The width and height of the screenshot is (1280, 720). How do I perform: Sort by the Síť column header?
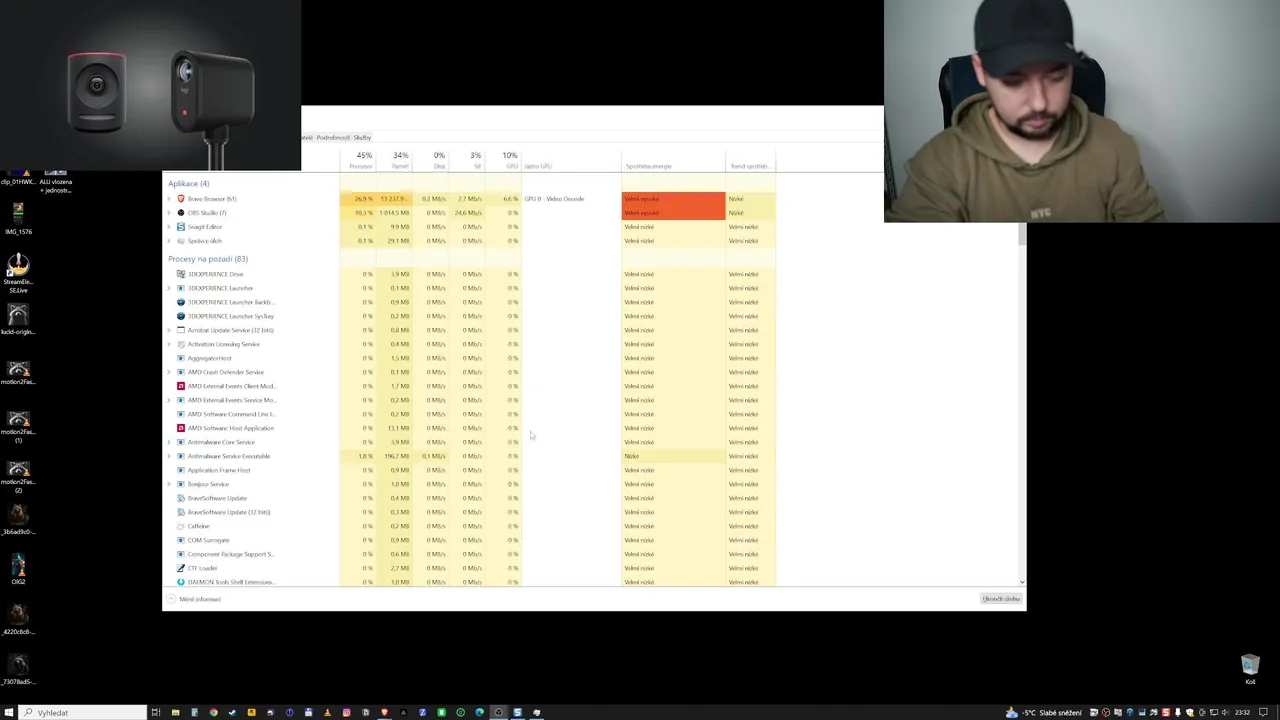468,160
